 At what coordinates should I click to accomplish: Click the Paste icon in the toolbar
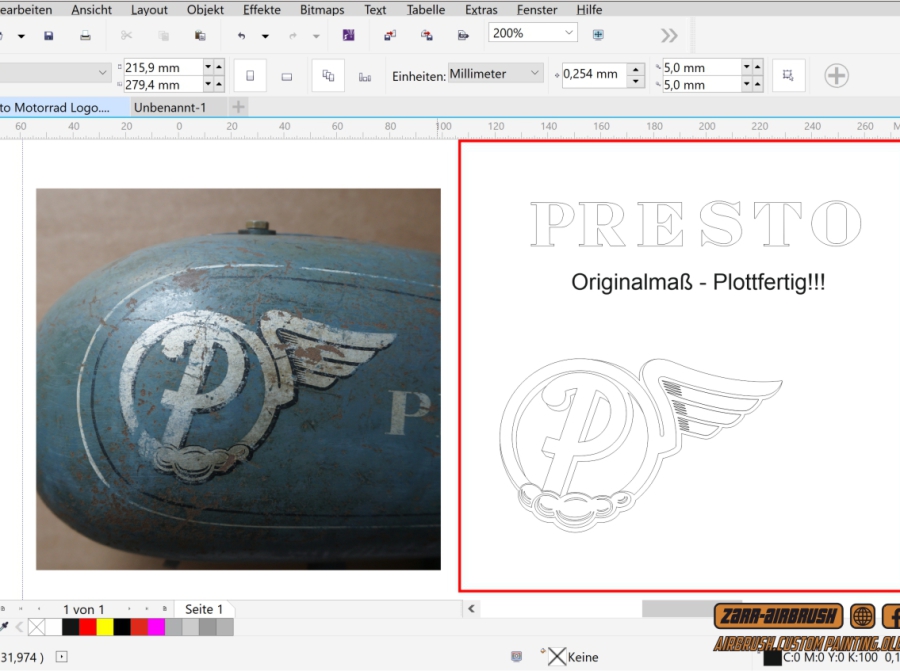click(200, 36)
